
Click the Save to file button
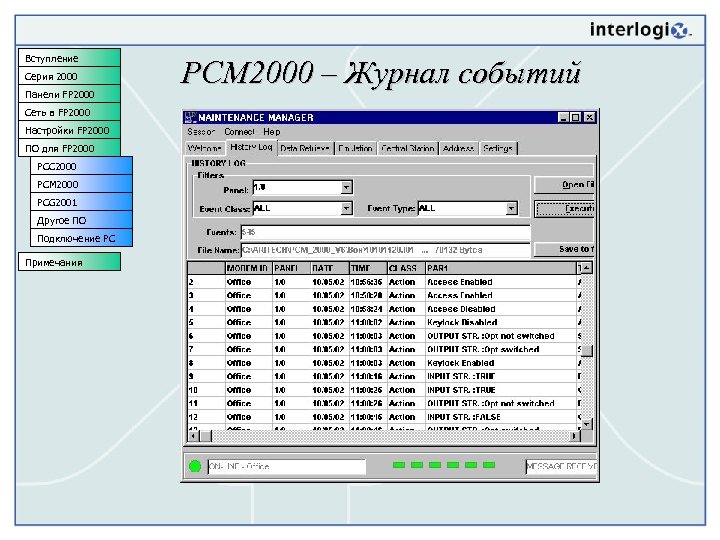(564, 249)
